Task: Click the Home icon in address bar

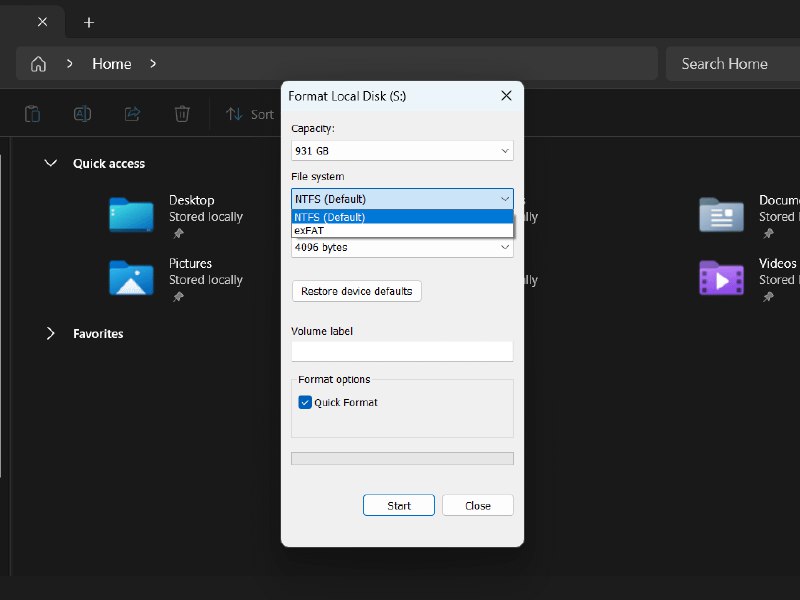Action: 38,64
